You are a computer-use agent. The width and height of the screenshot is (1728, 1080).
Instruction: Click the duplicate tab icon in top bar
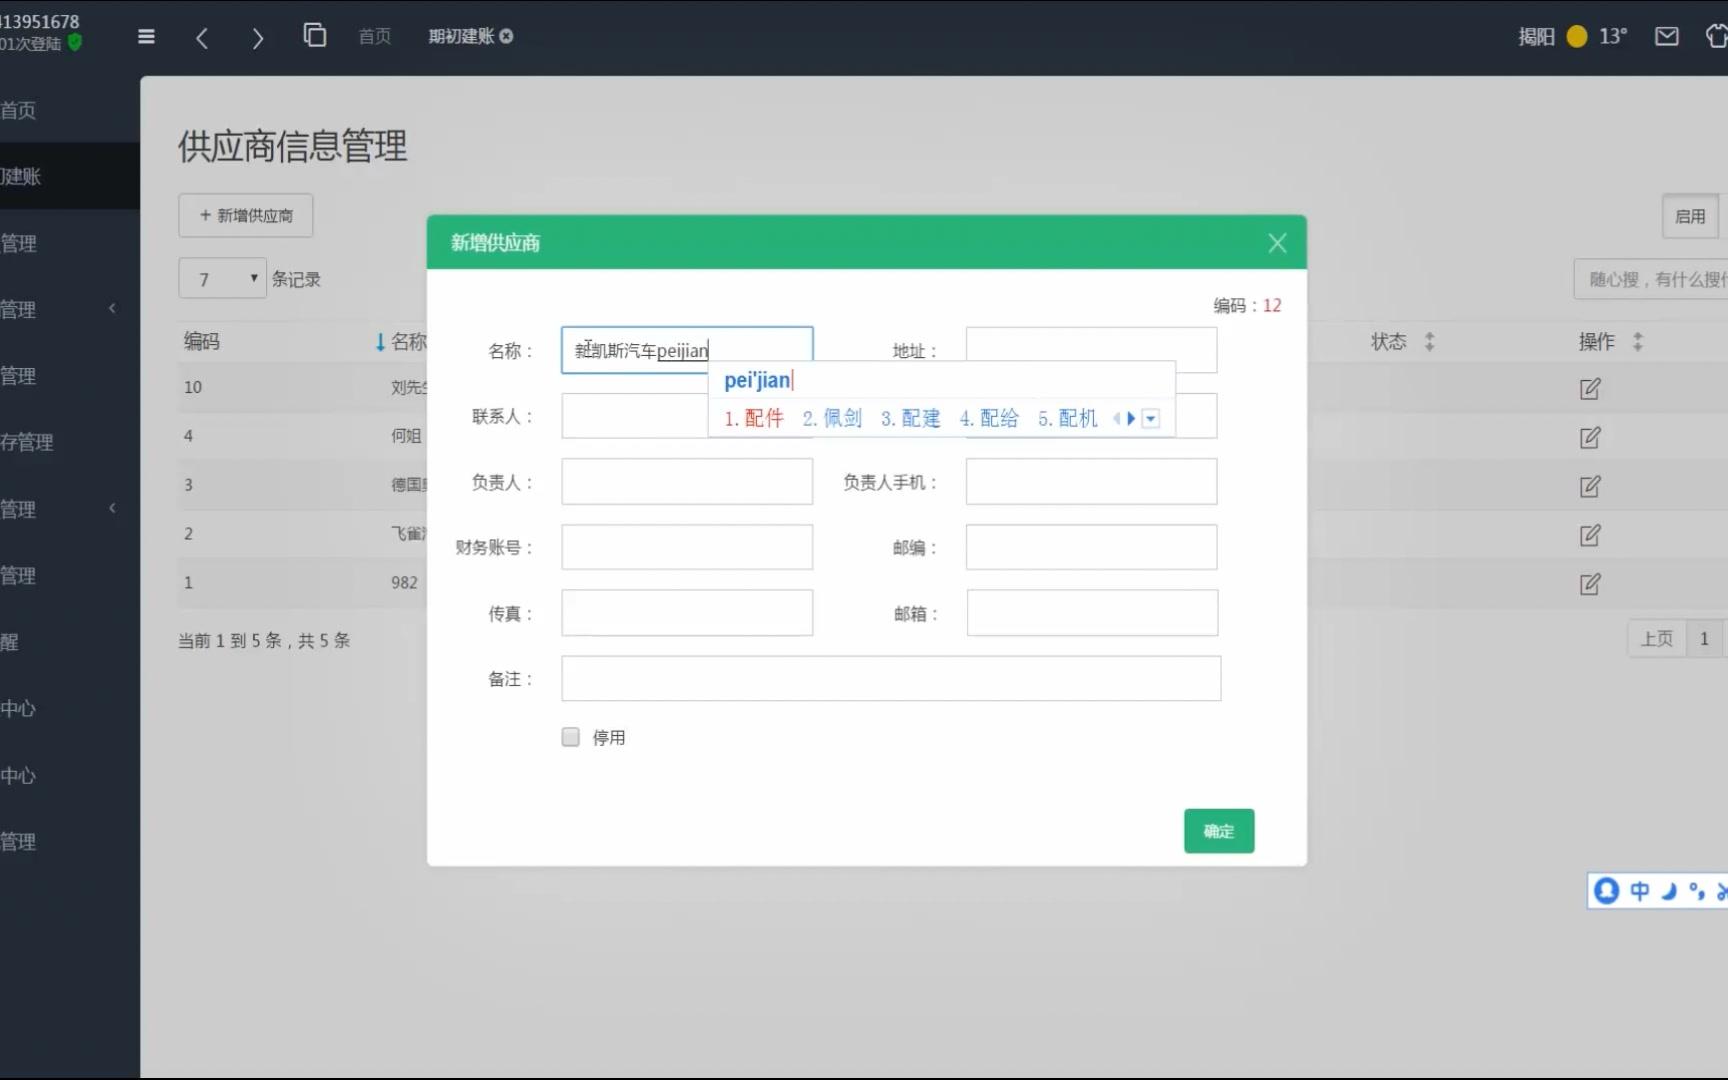[314, 35]
